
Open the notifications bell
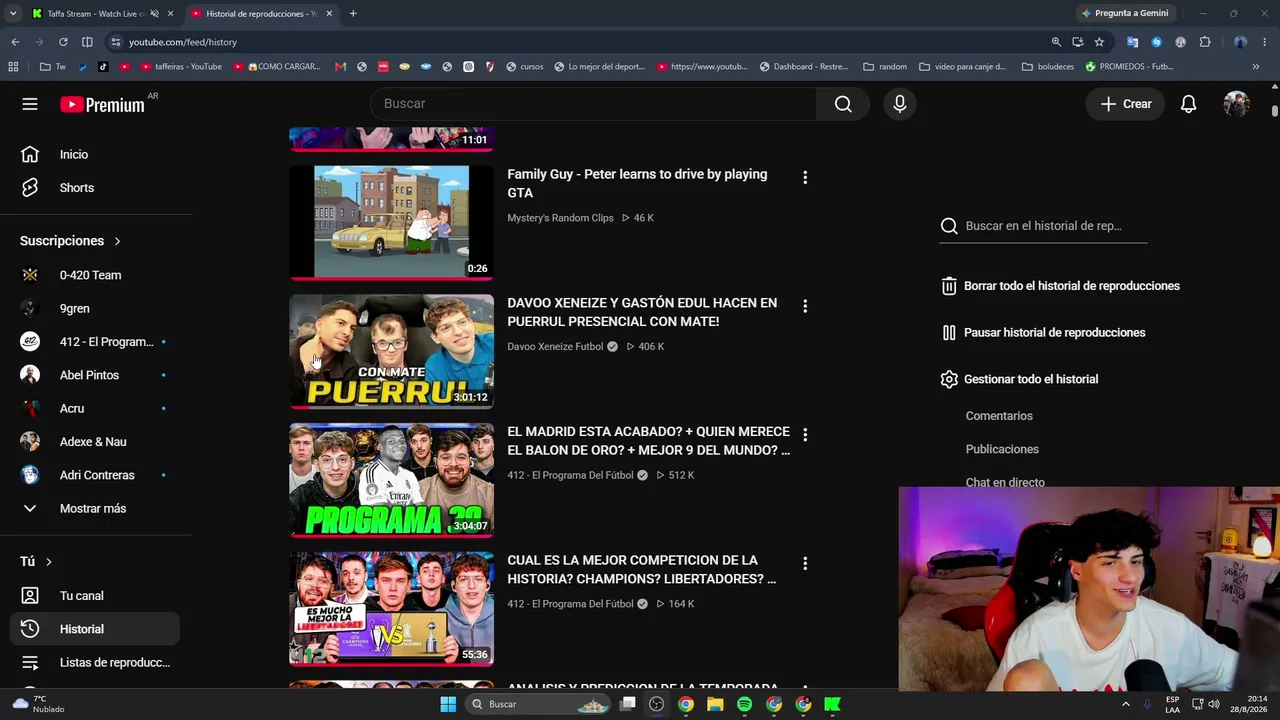(1188, 104)
